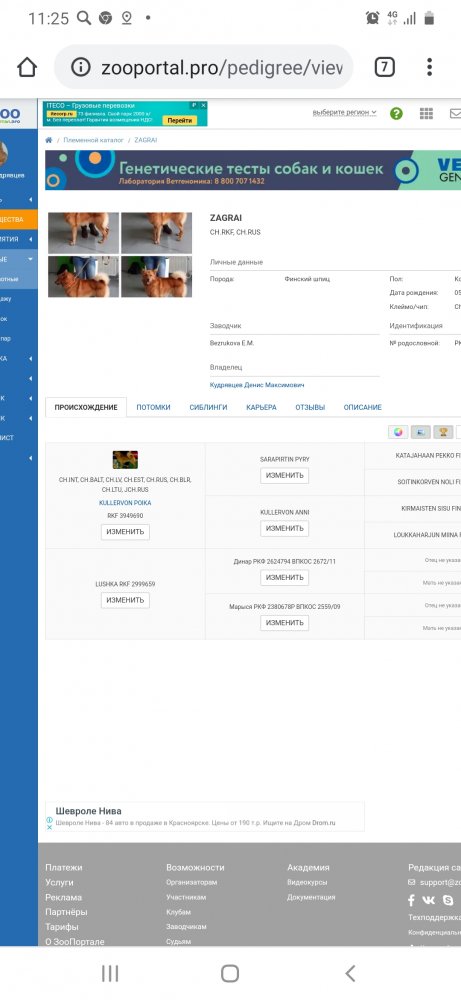Tap Android home button

(230, 973)
